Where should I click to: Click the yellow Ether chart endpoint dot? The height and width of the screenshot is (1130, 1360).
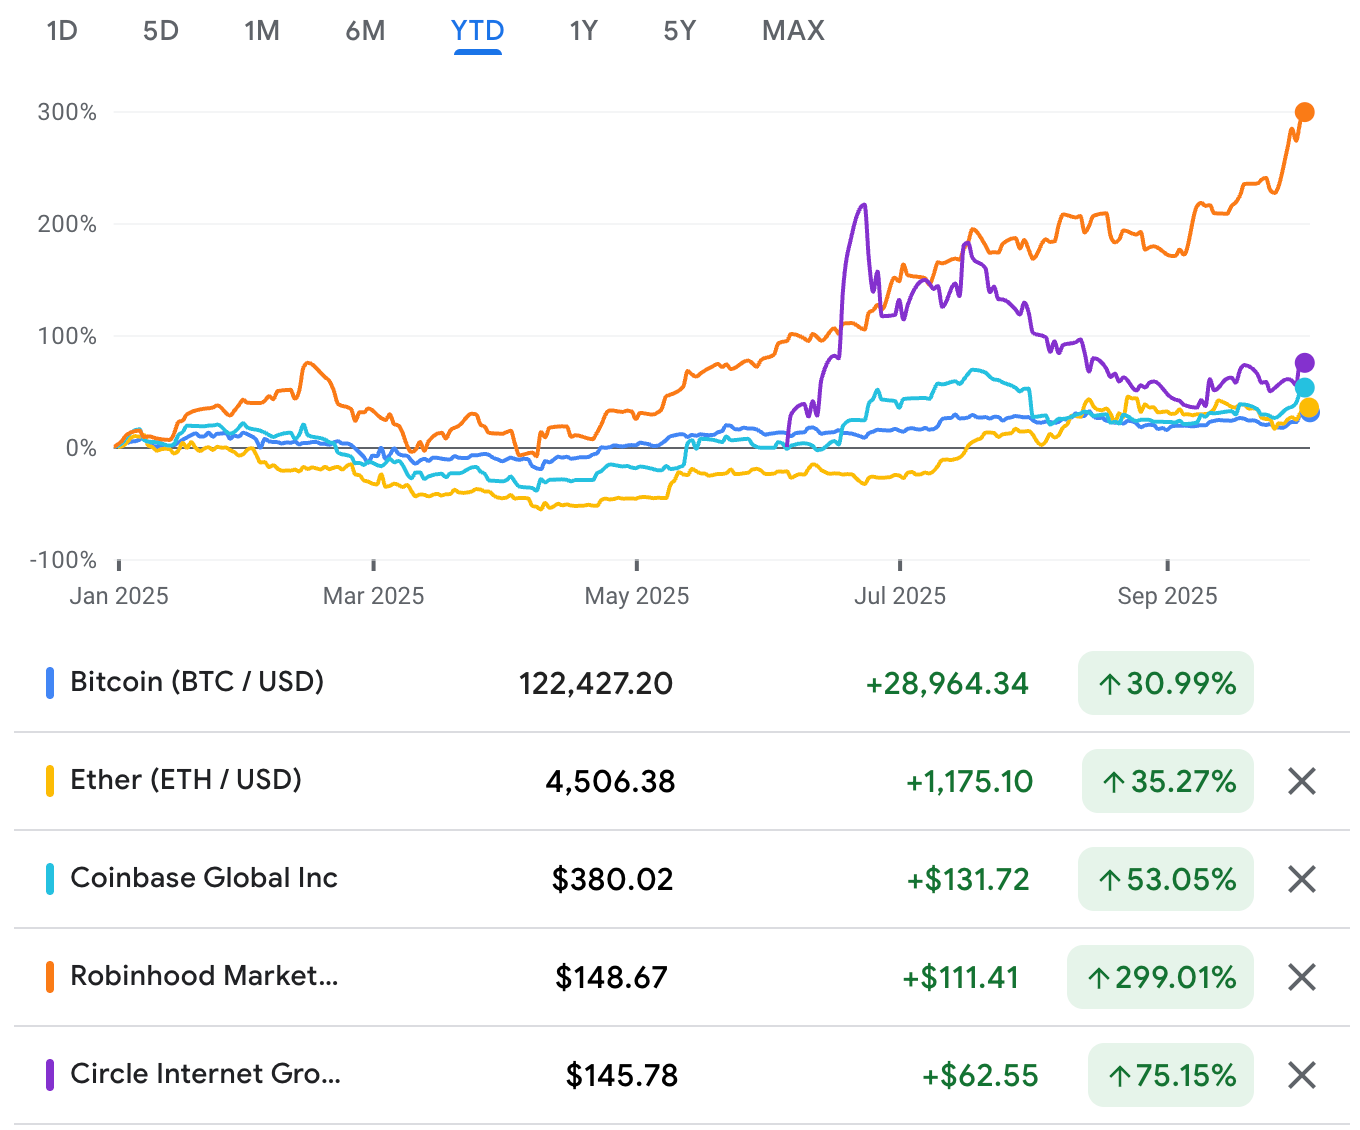(1308, 407)
